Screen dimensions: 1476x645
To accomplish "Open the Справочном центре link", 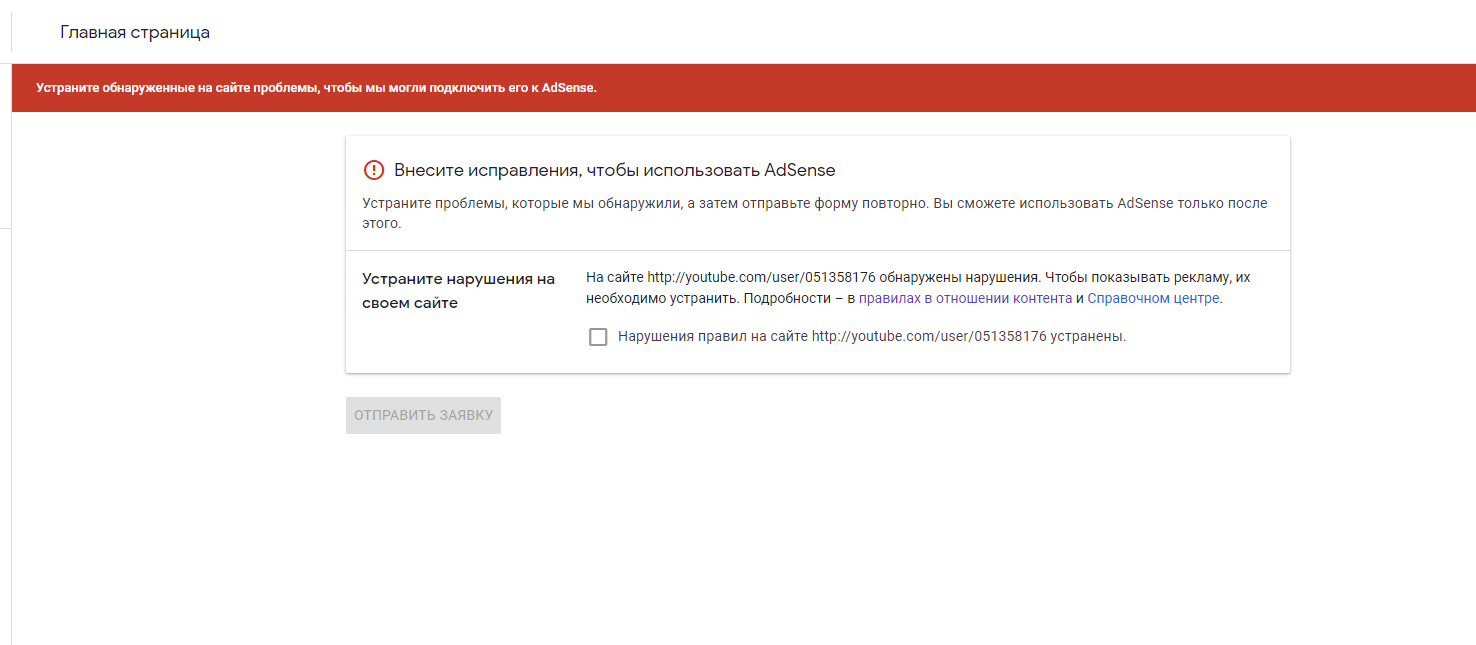I will click(1153, 298).
